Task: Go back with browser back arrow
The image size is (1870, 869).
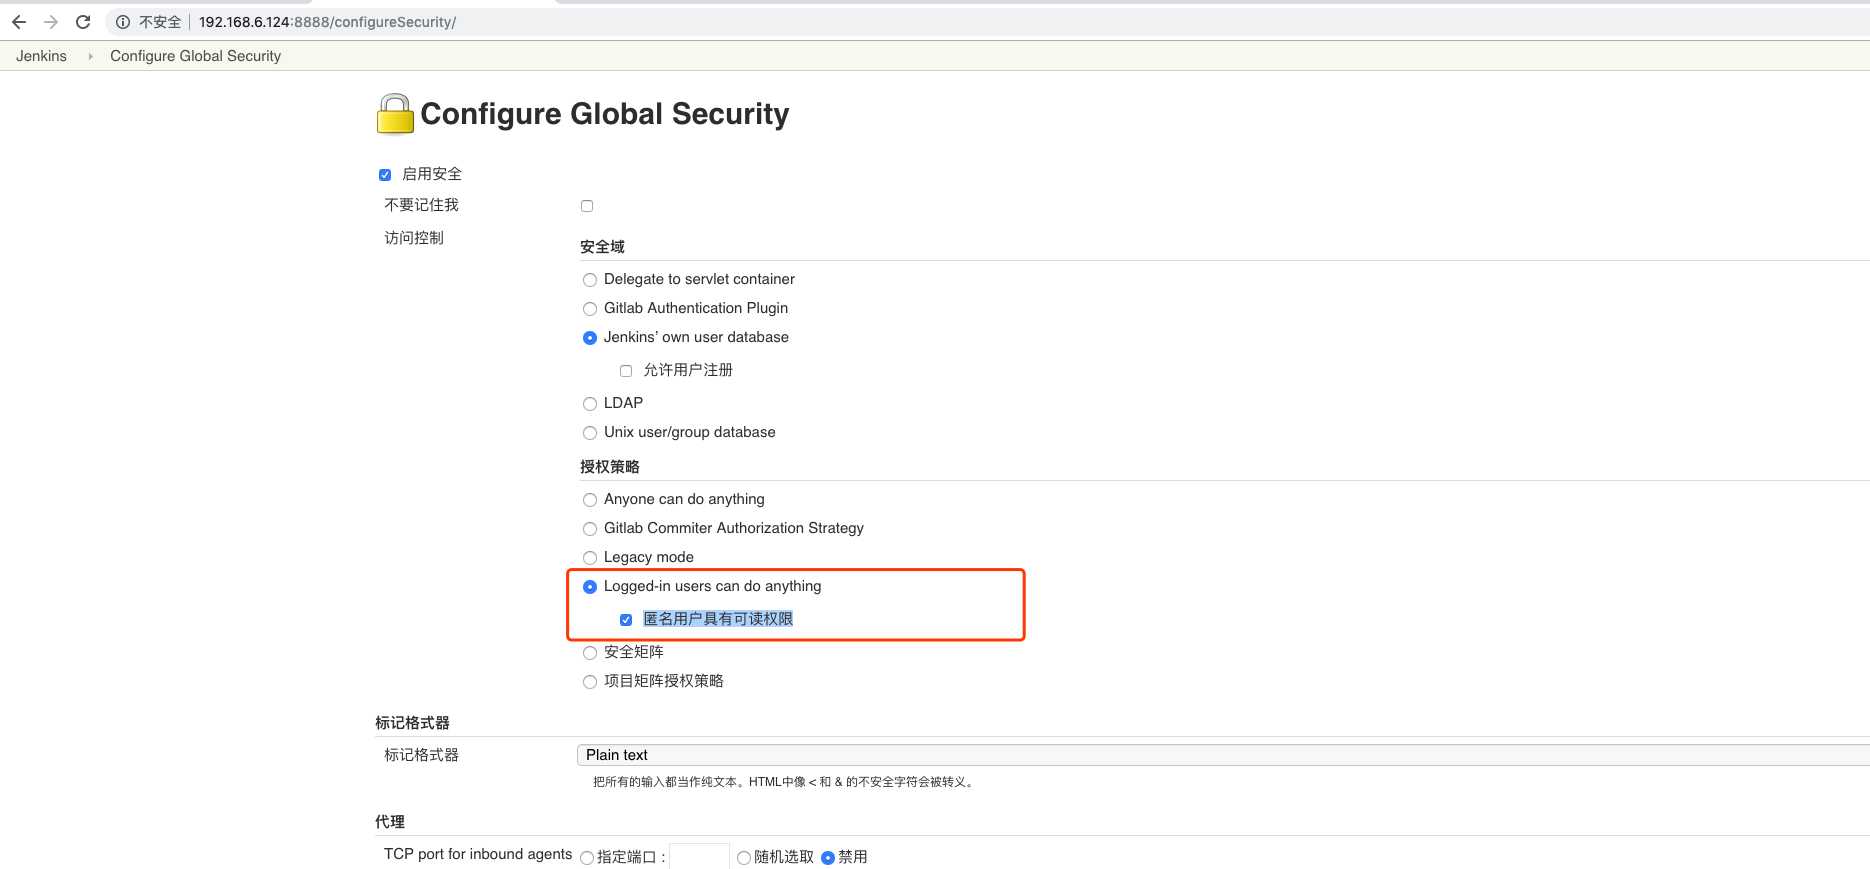Action: (19, 22)
